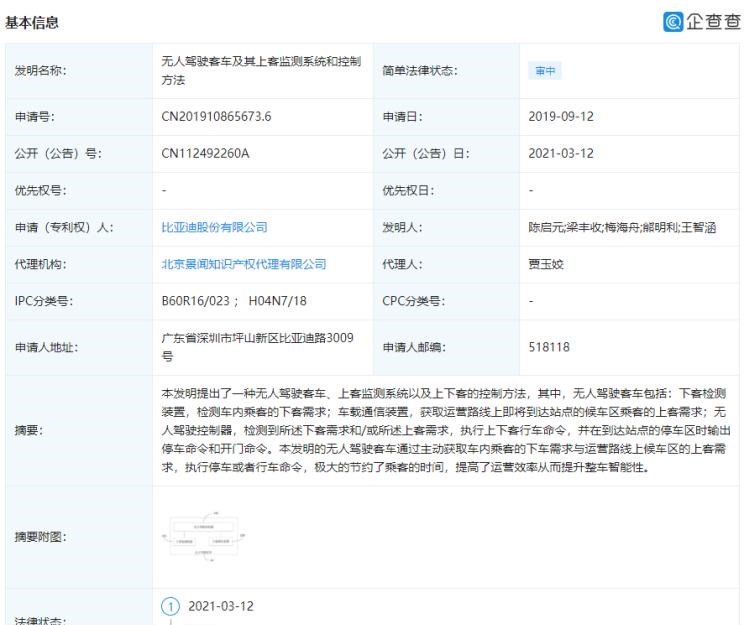The height and width of the screenshot is (625, 744).
Task: Click the CPC分类号 field label
Action: point(414,301)
